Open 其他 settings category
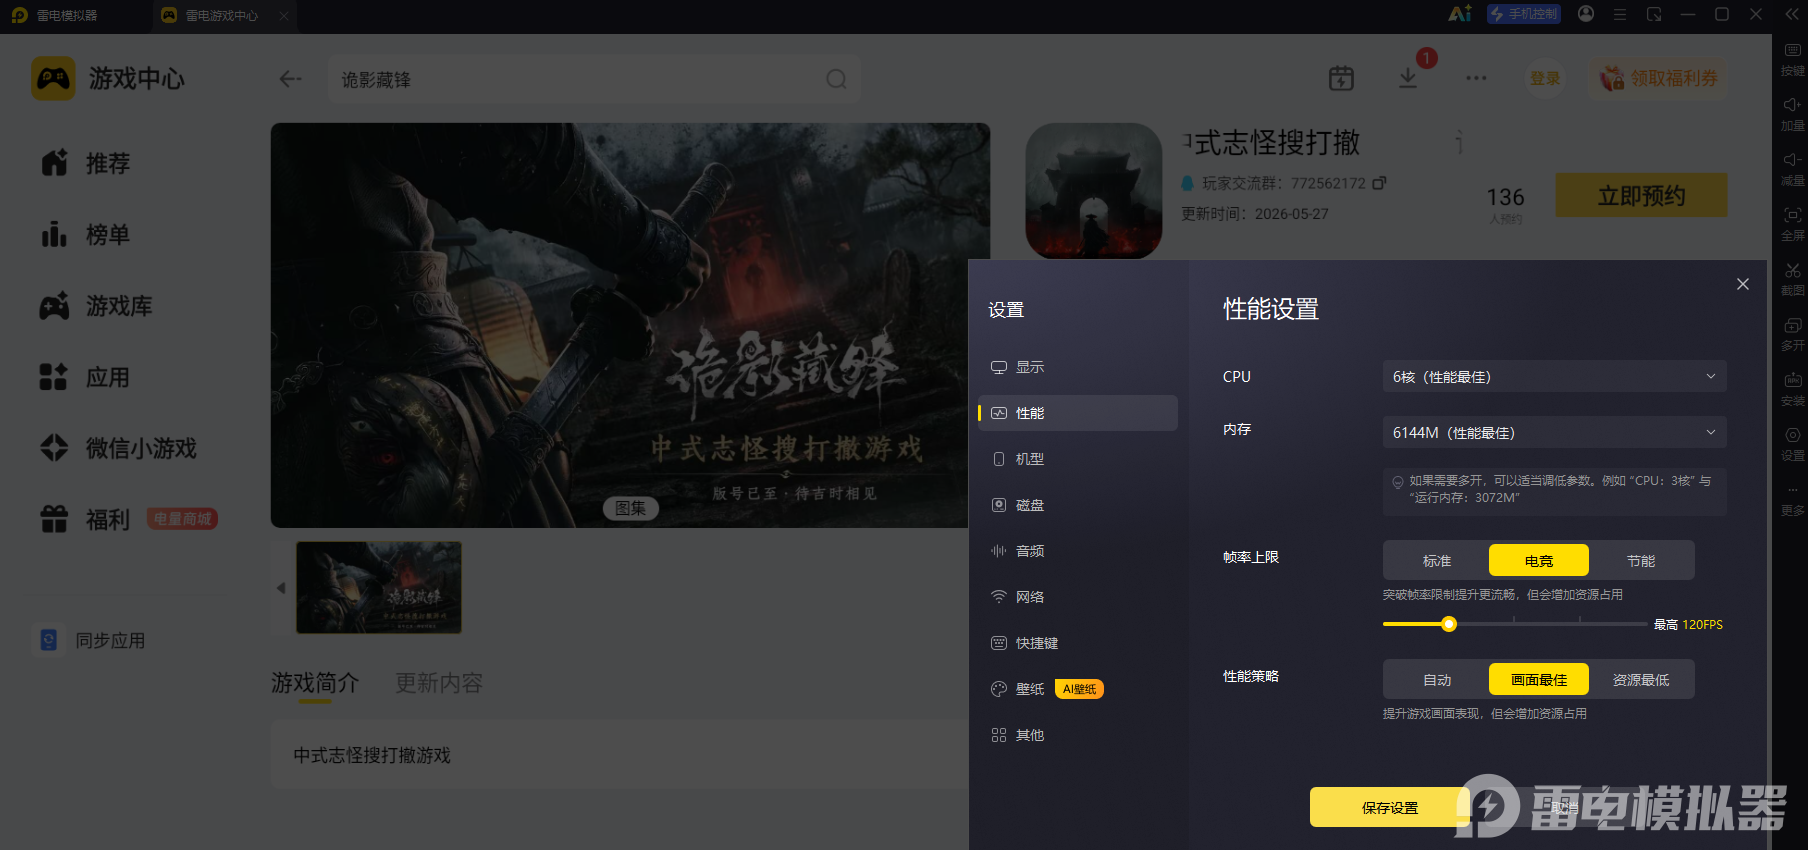 (x=1078, y=735)
